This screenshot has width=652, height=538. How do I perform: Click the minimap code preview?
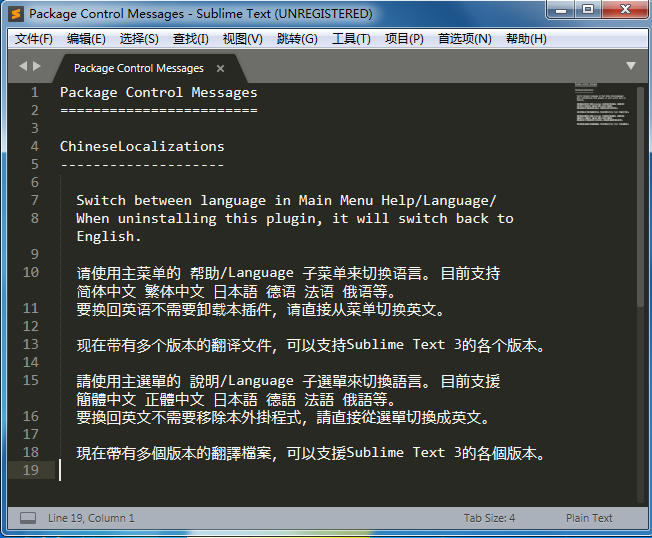point(603,104)
